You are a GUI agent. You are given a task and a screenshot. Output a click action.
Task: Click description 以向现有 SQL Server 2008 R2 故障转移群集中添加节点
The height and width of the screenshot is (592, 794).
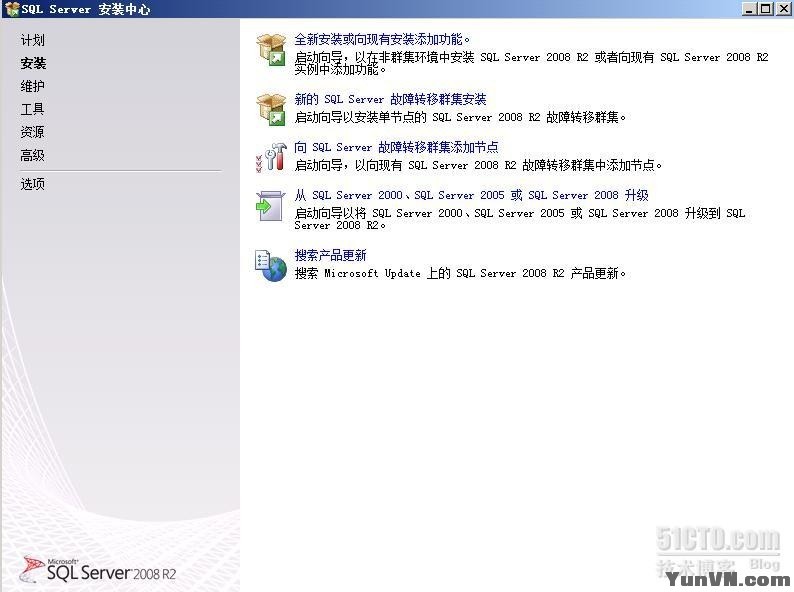coord(478,165)
